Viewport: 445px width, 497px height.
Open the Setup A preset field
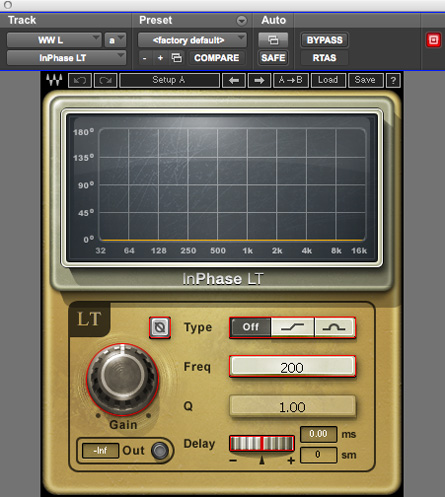[x=169, y=81]
